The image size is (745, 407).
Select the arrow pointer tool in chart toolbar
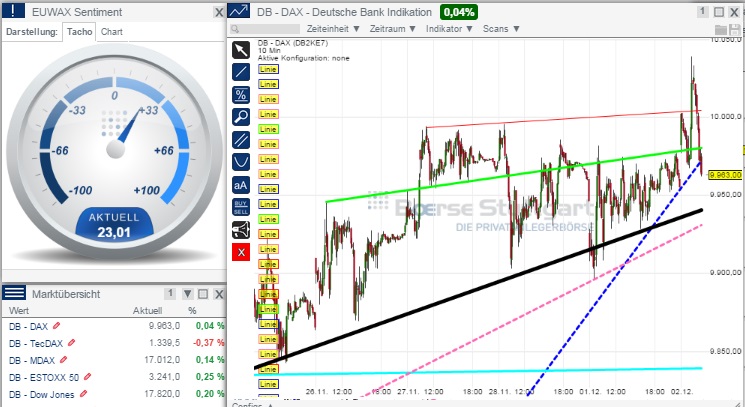click(x=241, y=50)
